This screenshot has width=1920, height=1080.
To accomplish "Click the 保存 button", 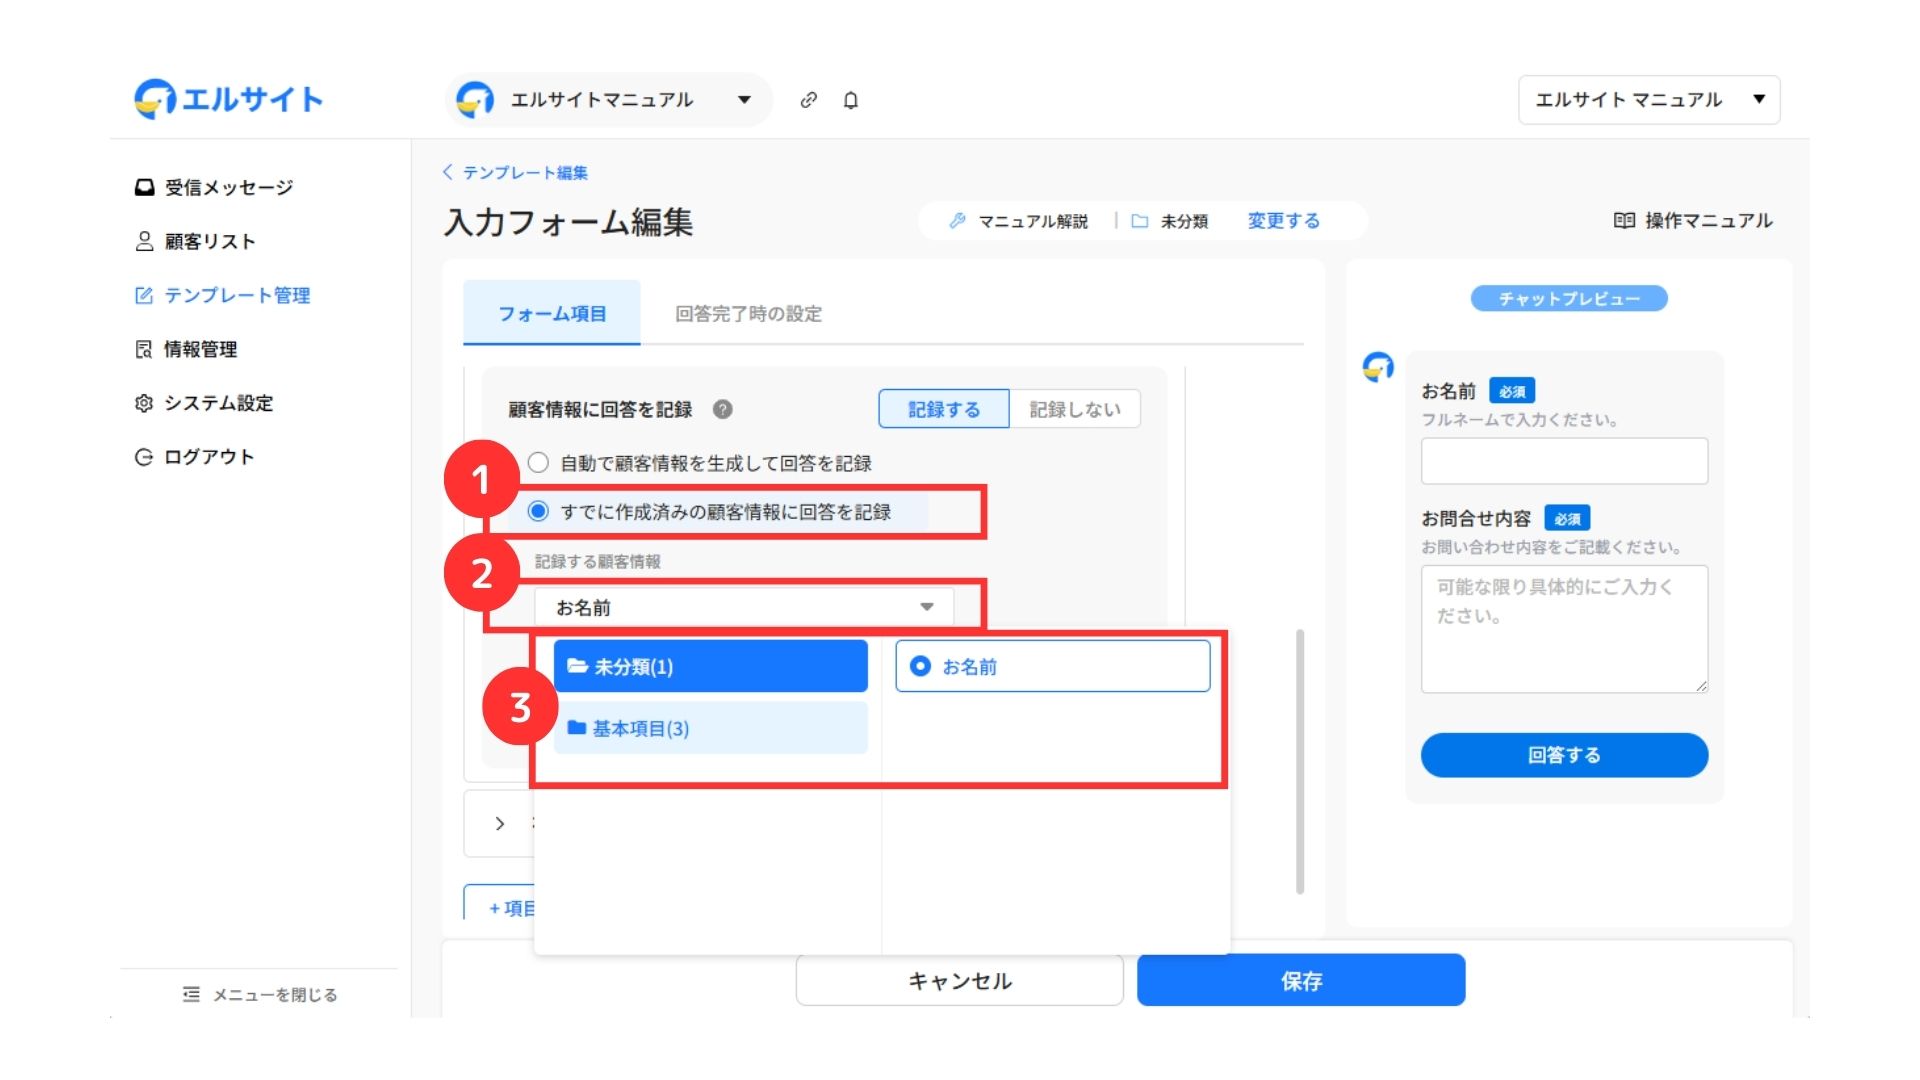I will [x=1300, y=980].
